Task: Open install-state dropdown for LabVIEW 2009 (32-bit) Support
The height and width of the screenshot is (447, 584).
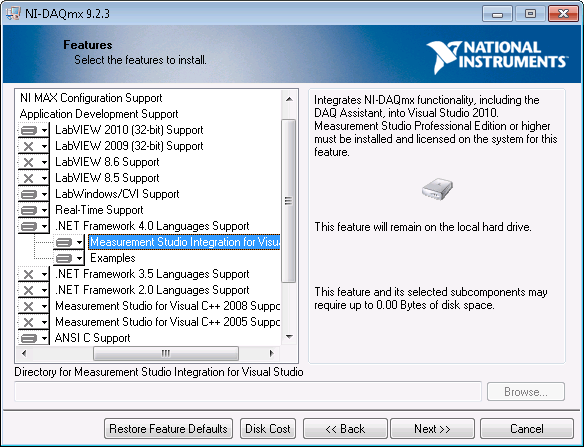Action: click(x=33, y=146)
